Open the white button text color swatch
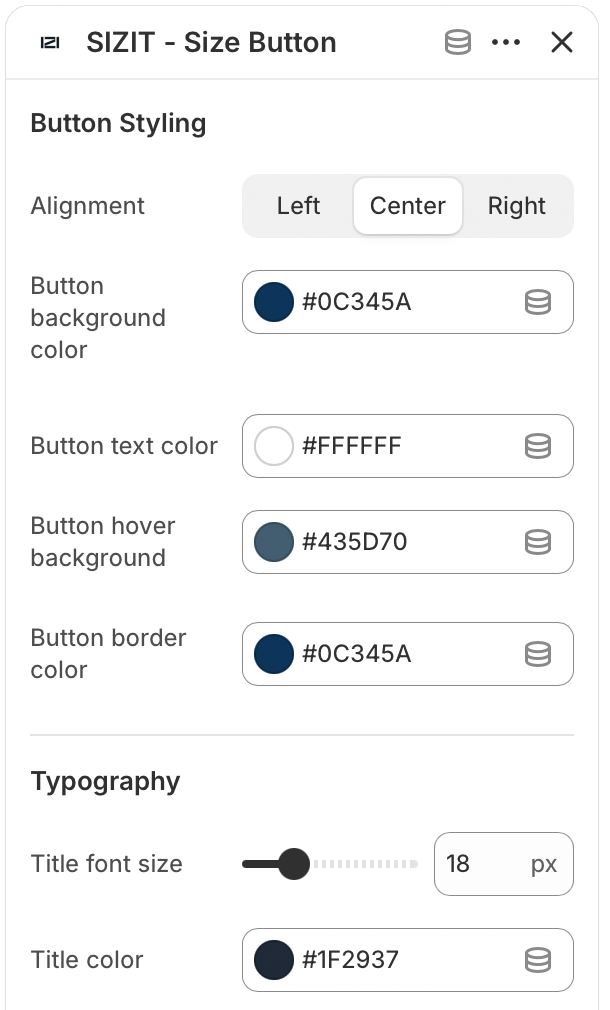Image resolution: width=610 pixels, height=1010 pixels. (274, 446)
